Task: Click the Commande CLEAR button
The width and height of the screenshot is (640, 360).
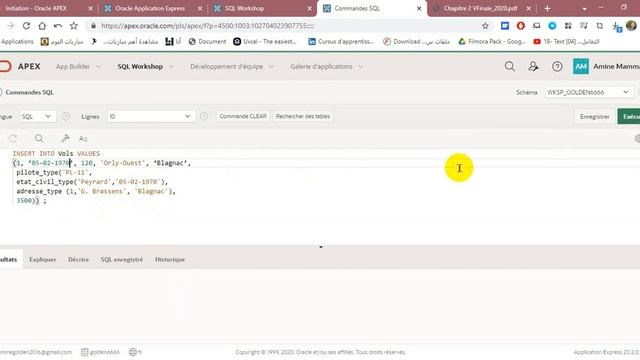Action: click(x=243, y=116)
